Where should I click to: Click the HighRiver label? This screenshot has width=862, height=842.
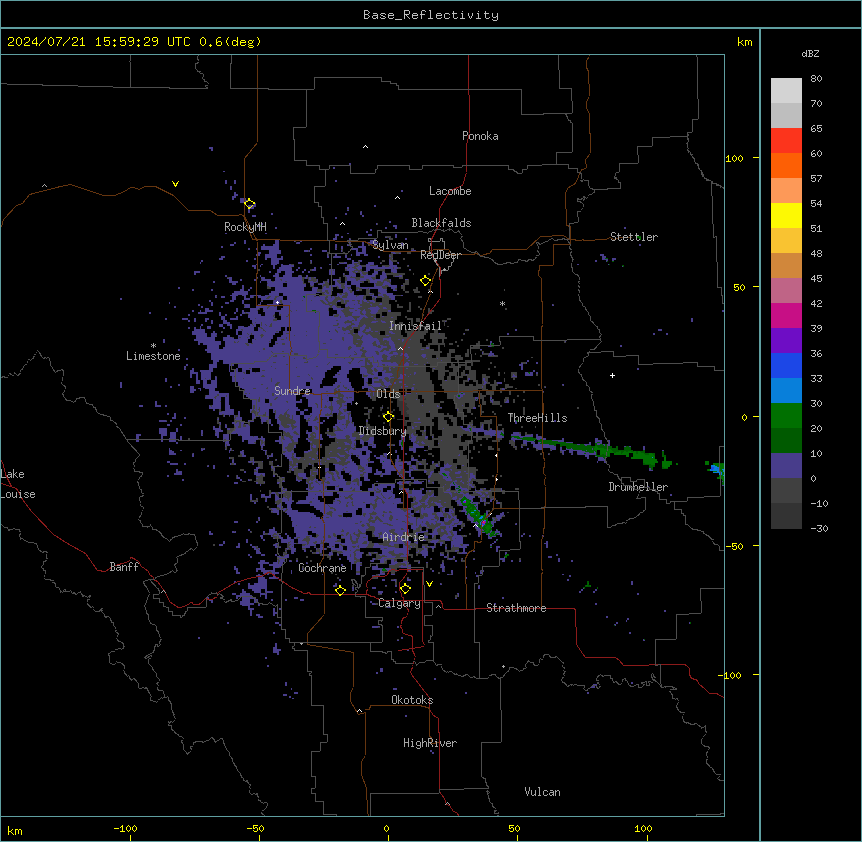430,743
